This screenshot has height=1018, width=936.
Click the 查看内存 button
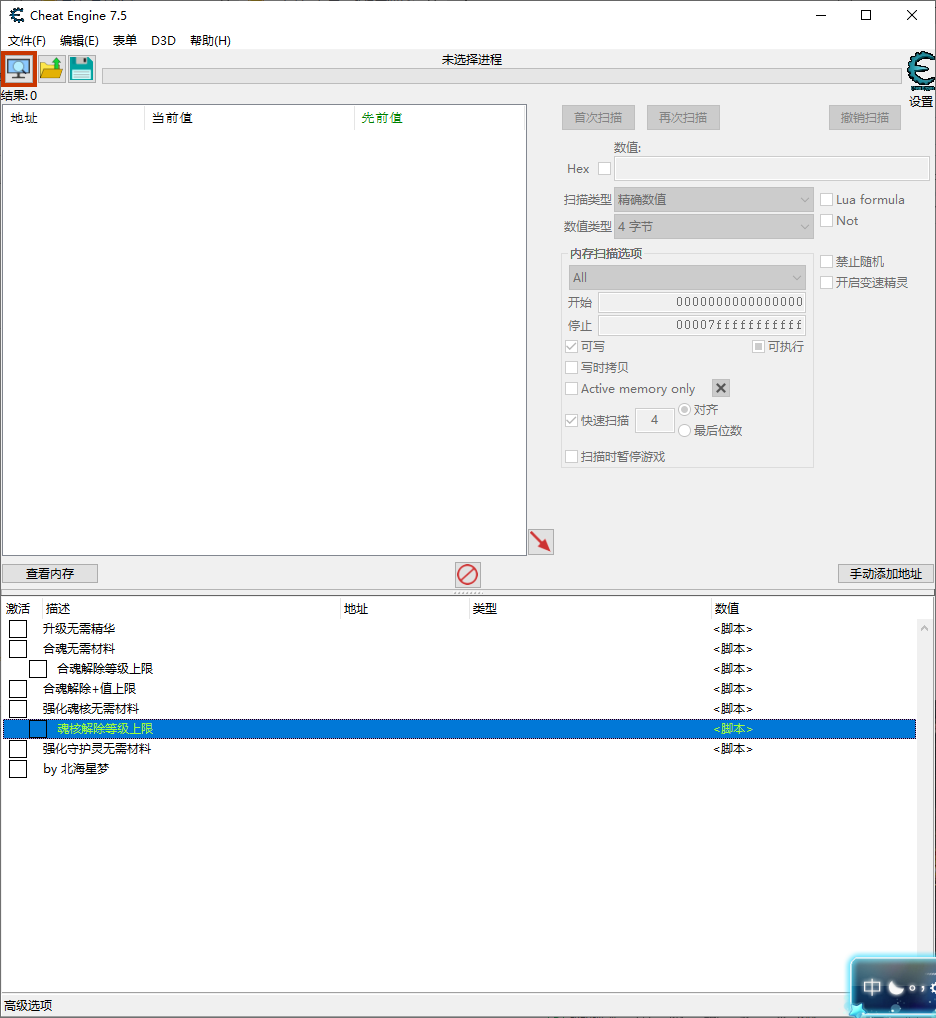pyautogui.click(x=49, y=573)
